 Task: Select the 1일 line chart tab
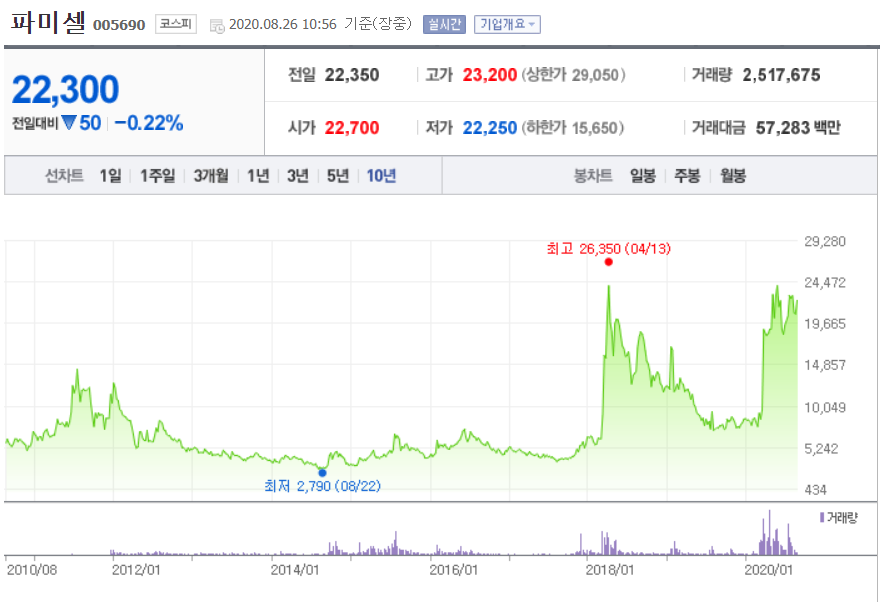pos(111,176)
